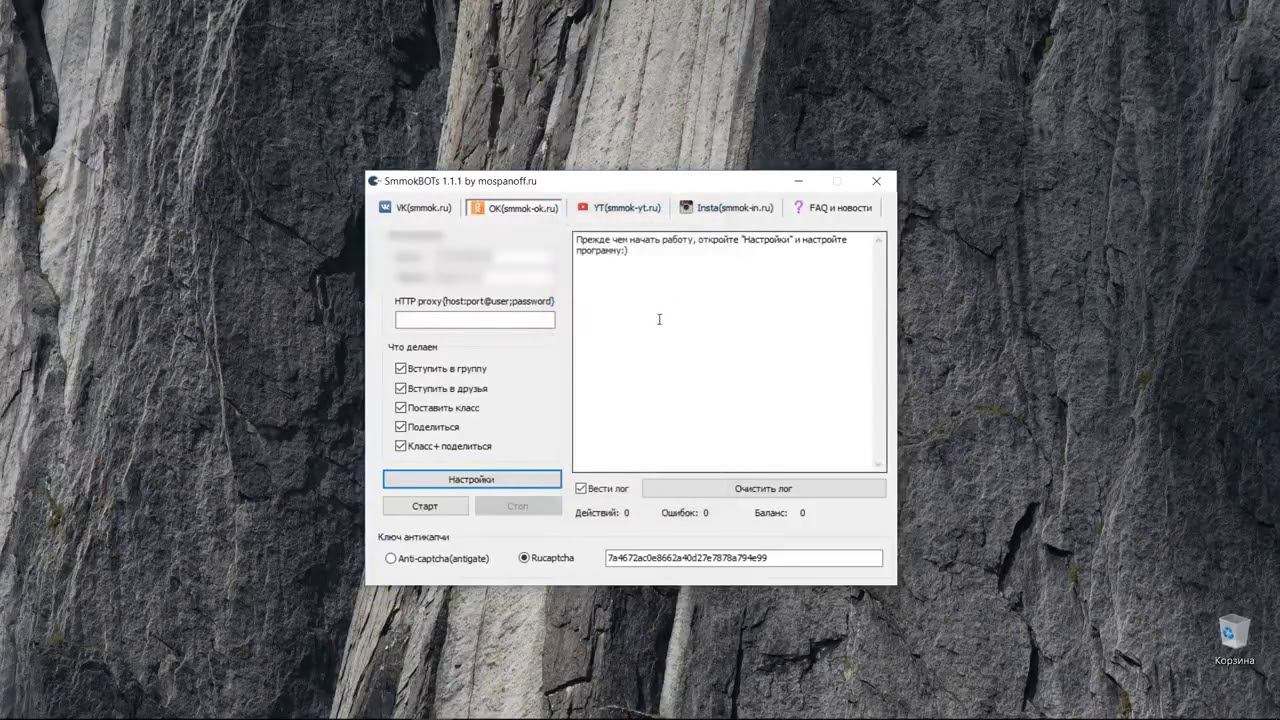The height and width of the screenshot is (720, 1280).
Task: Click the Баланс: 0 readout
Action: pos(780,513)
